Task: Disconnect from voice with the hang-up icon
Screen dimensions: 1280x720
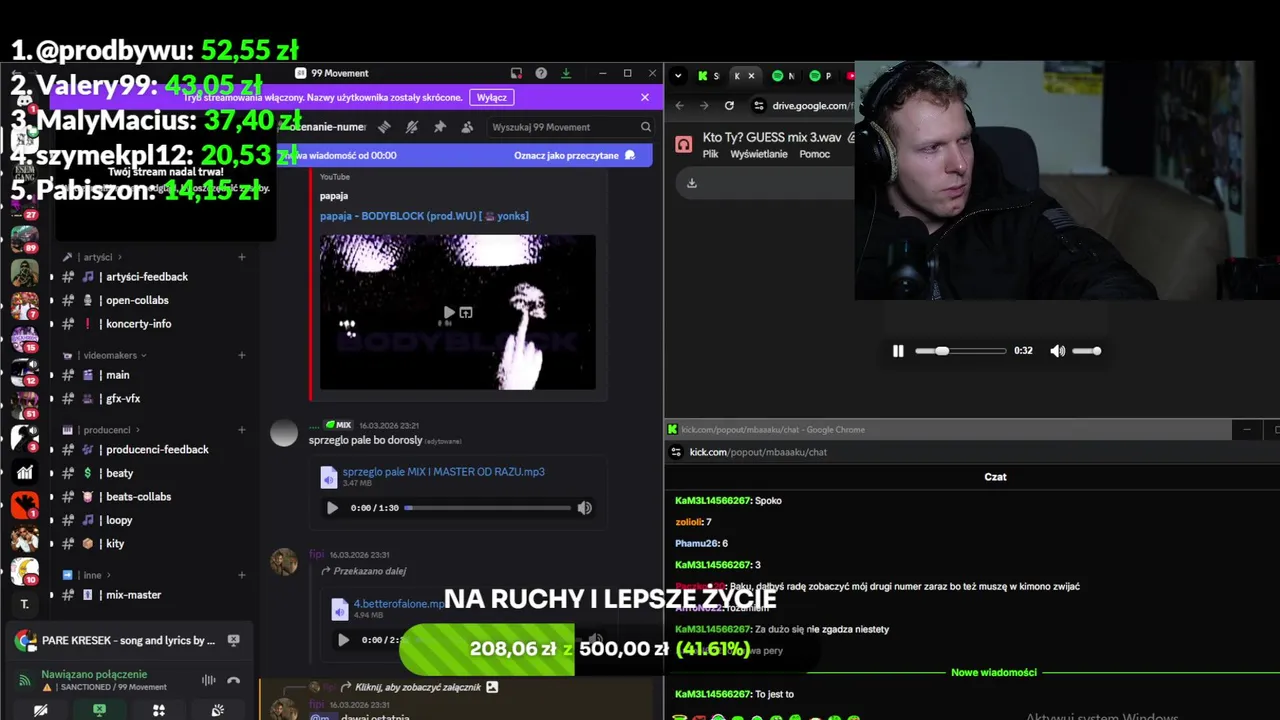Action: [x=234, y=680]
